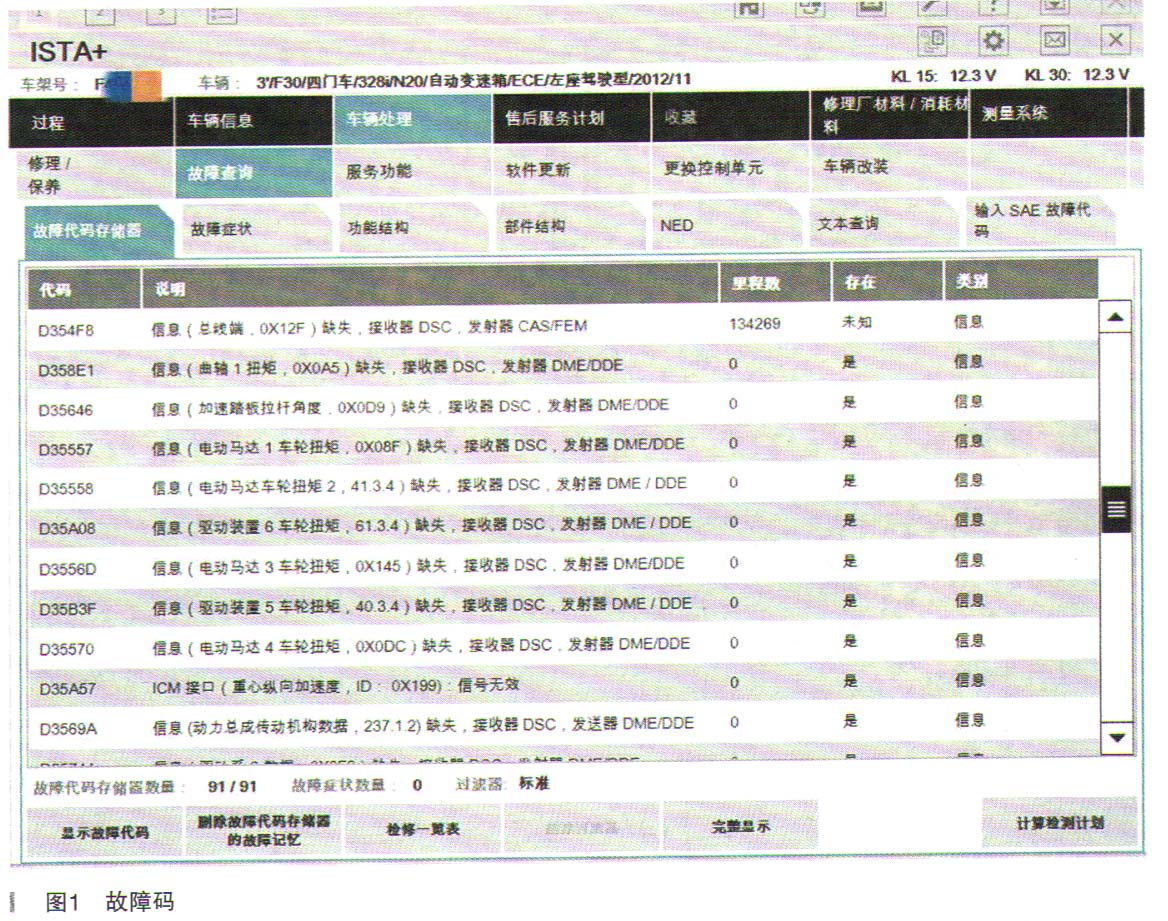1168x921 pixels.
Task: Open the 检修一览表 button
Action: 422,828
